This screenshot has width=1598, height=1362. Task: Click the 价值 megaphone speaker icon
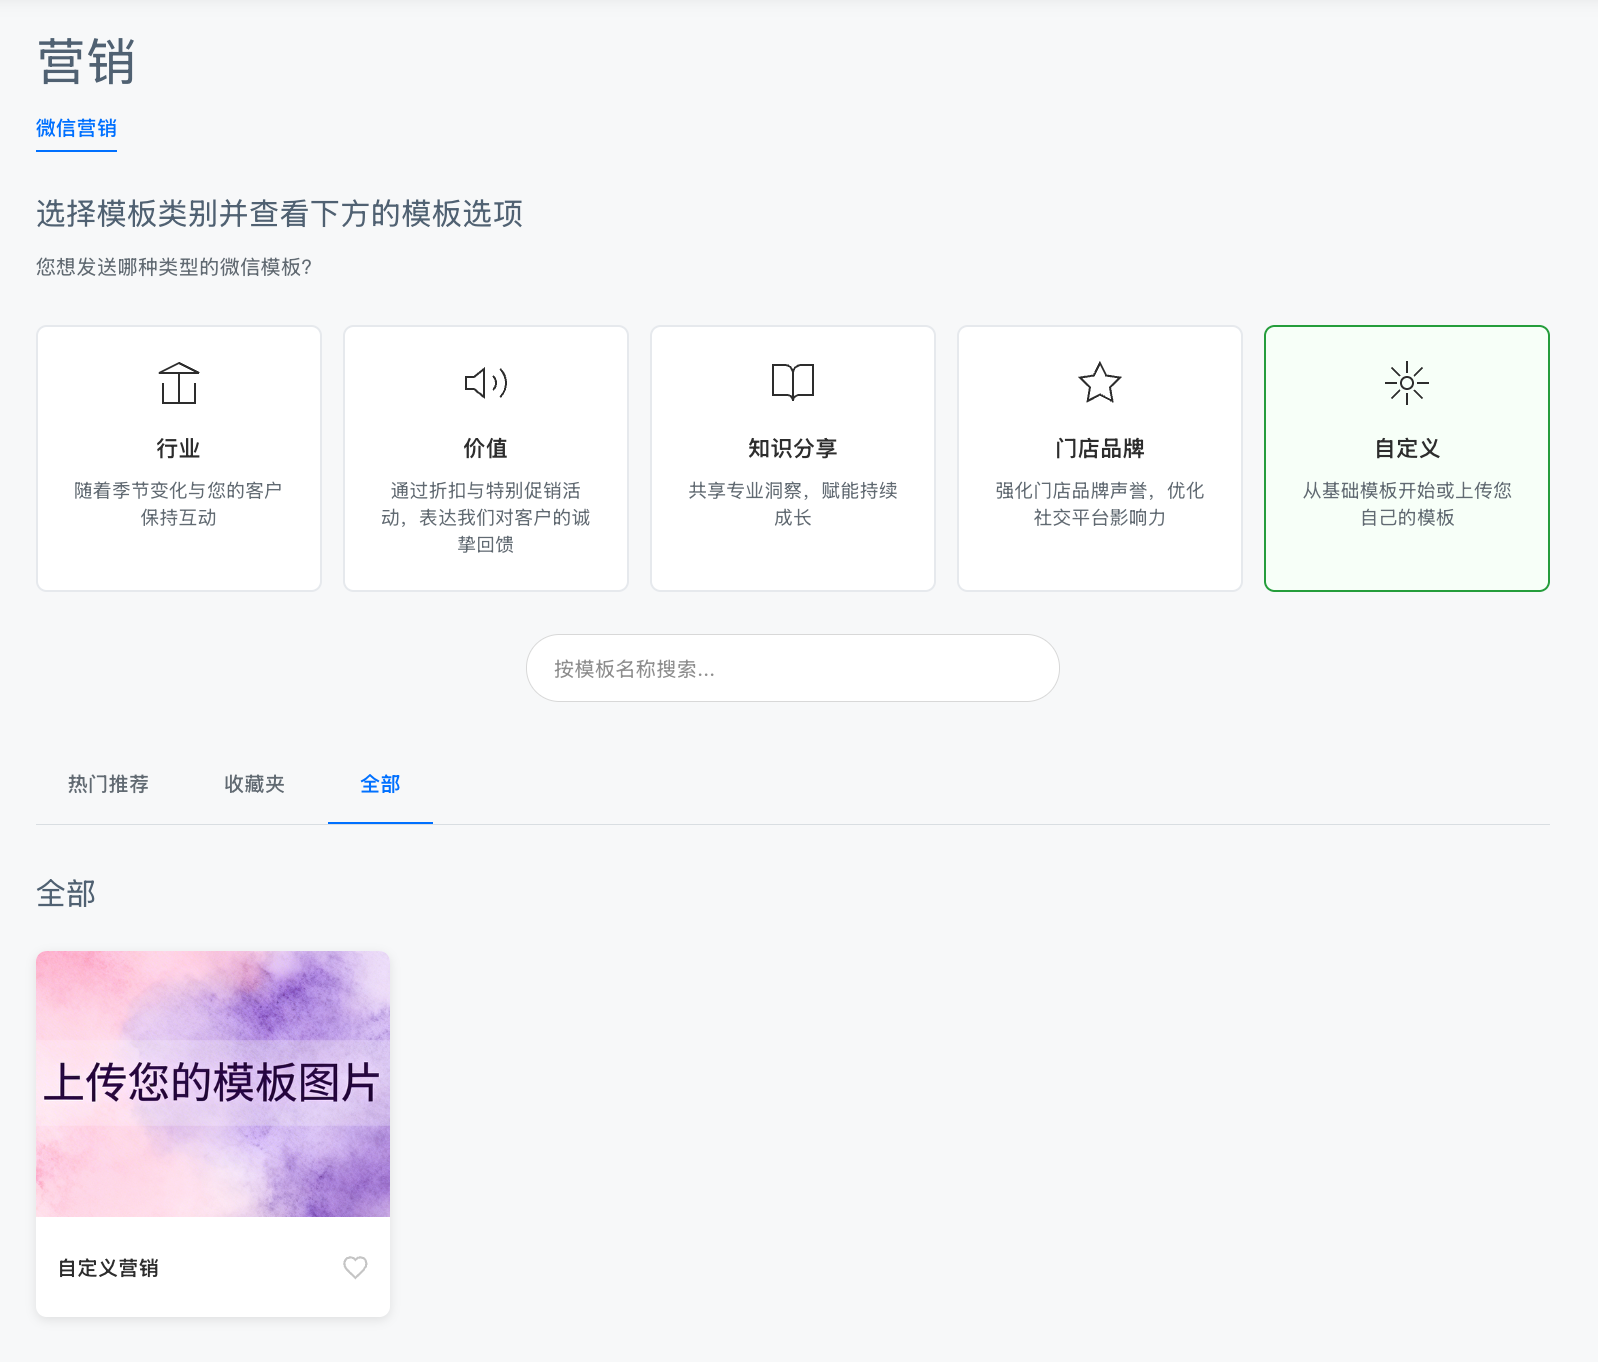point(486,383)
